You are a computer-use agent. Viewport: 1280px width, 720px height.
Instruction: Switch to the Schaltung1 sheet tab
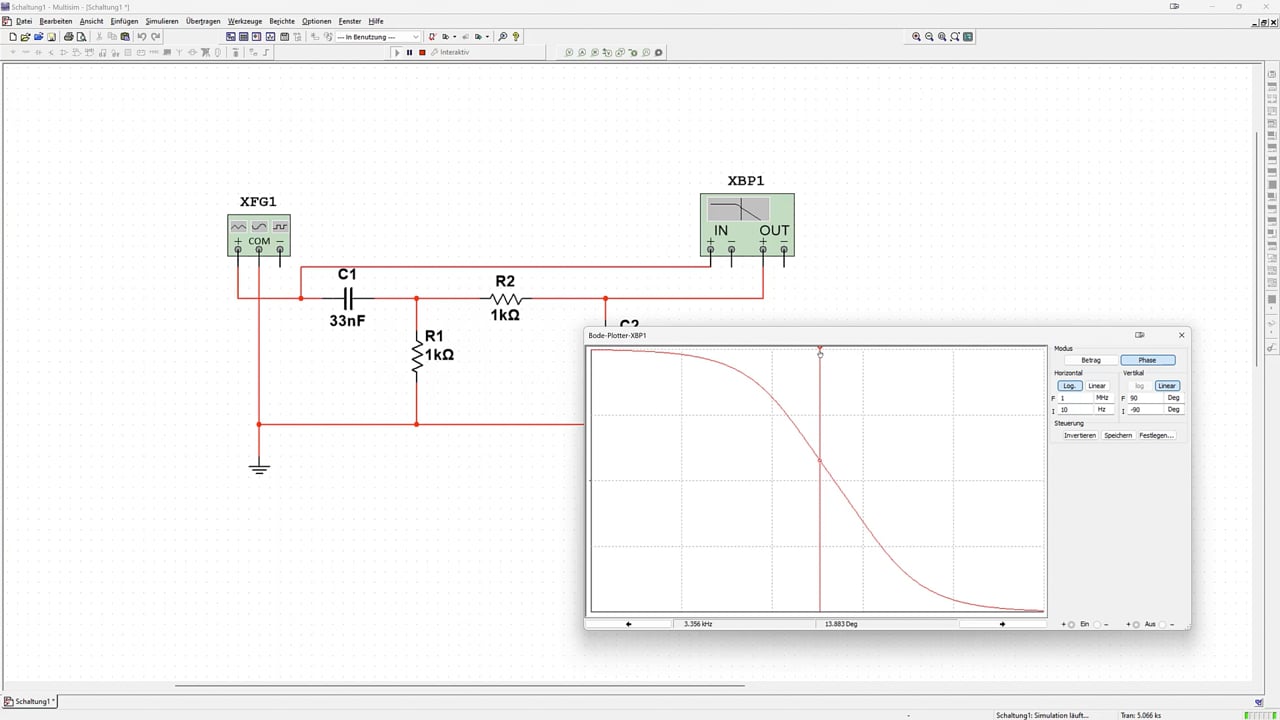tap(30, 702)
